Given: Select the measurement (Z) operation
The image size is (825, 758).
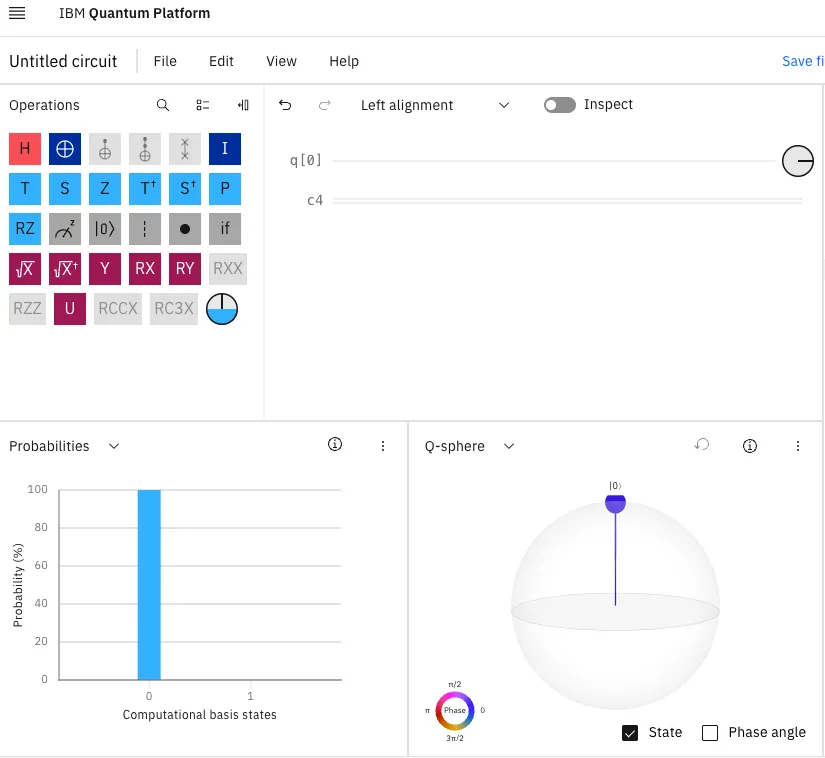Looking at the screenshot, I should coord(65,229).
